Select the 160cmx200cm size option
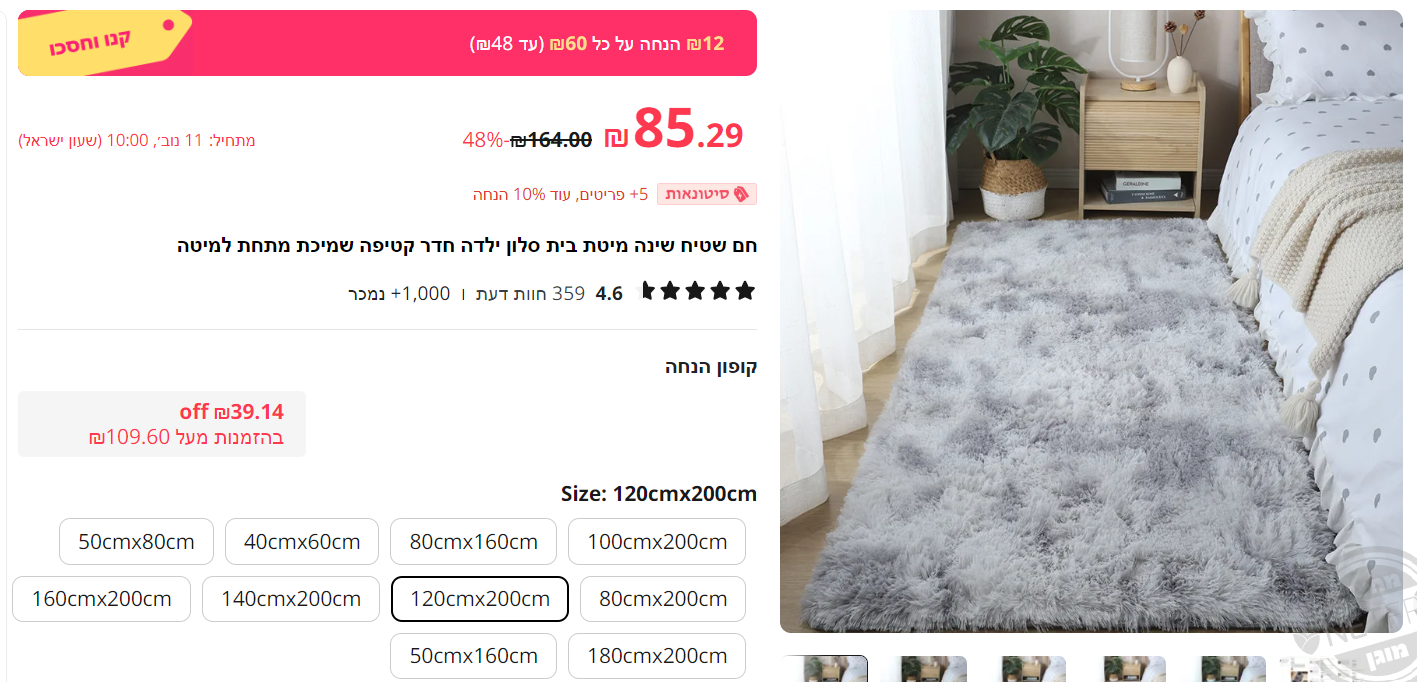The image size is (1417, 682). (101, 599)
